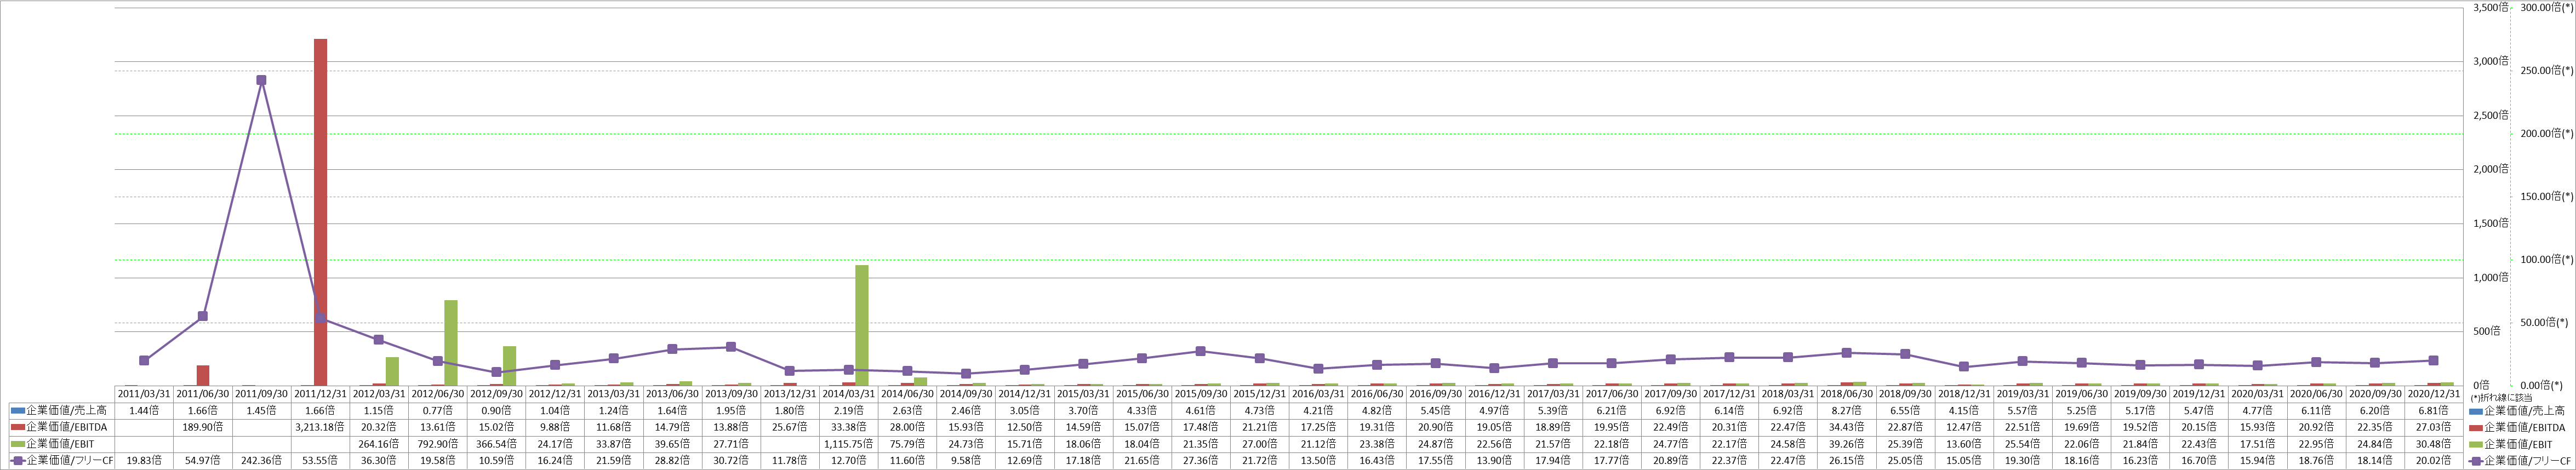Image resolution: width=2576 pixels, height=470 pixels.
Task: Click the green EBIT bar at 2012/06/30
Action: click(x=451, y=343)
